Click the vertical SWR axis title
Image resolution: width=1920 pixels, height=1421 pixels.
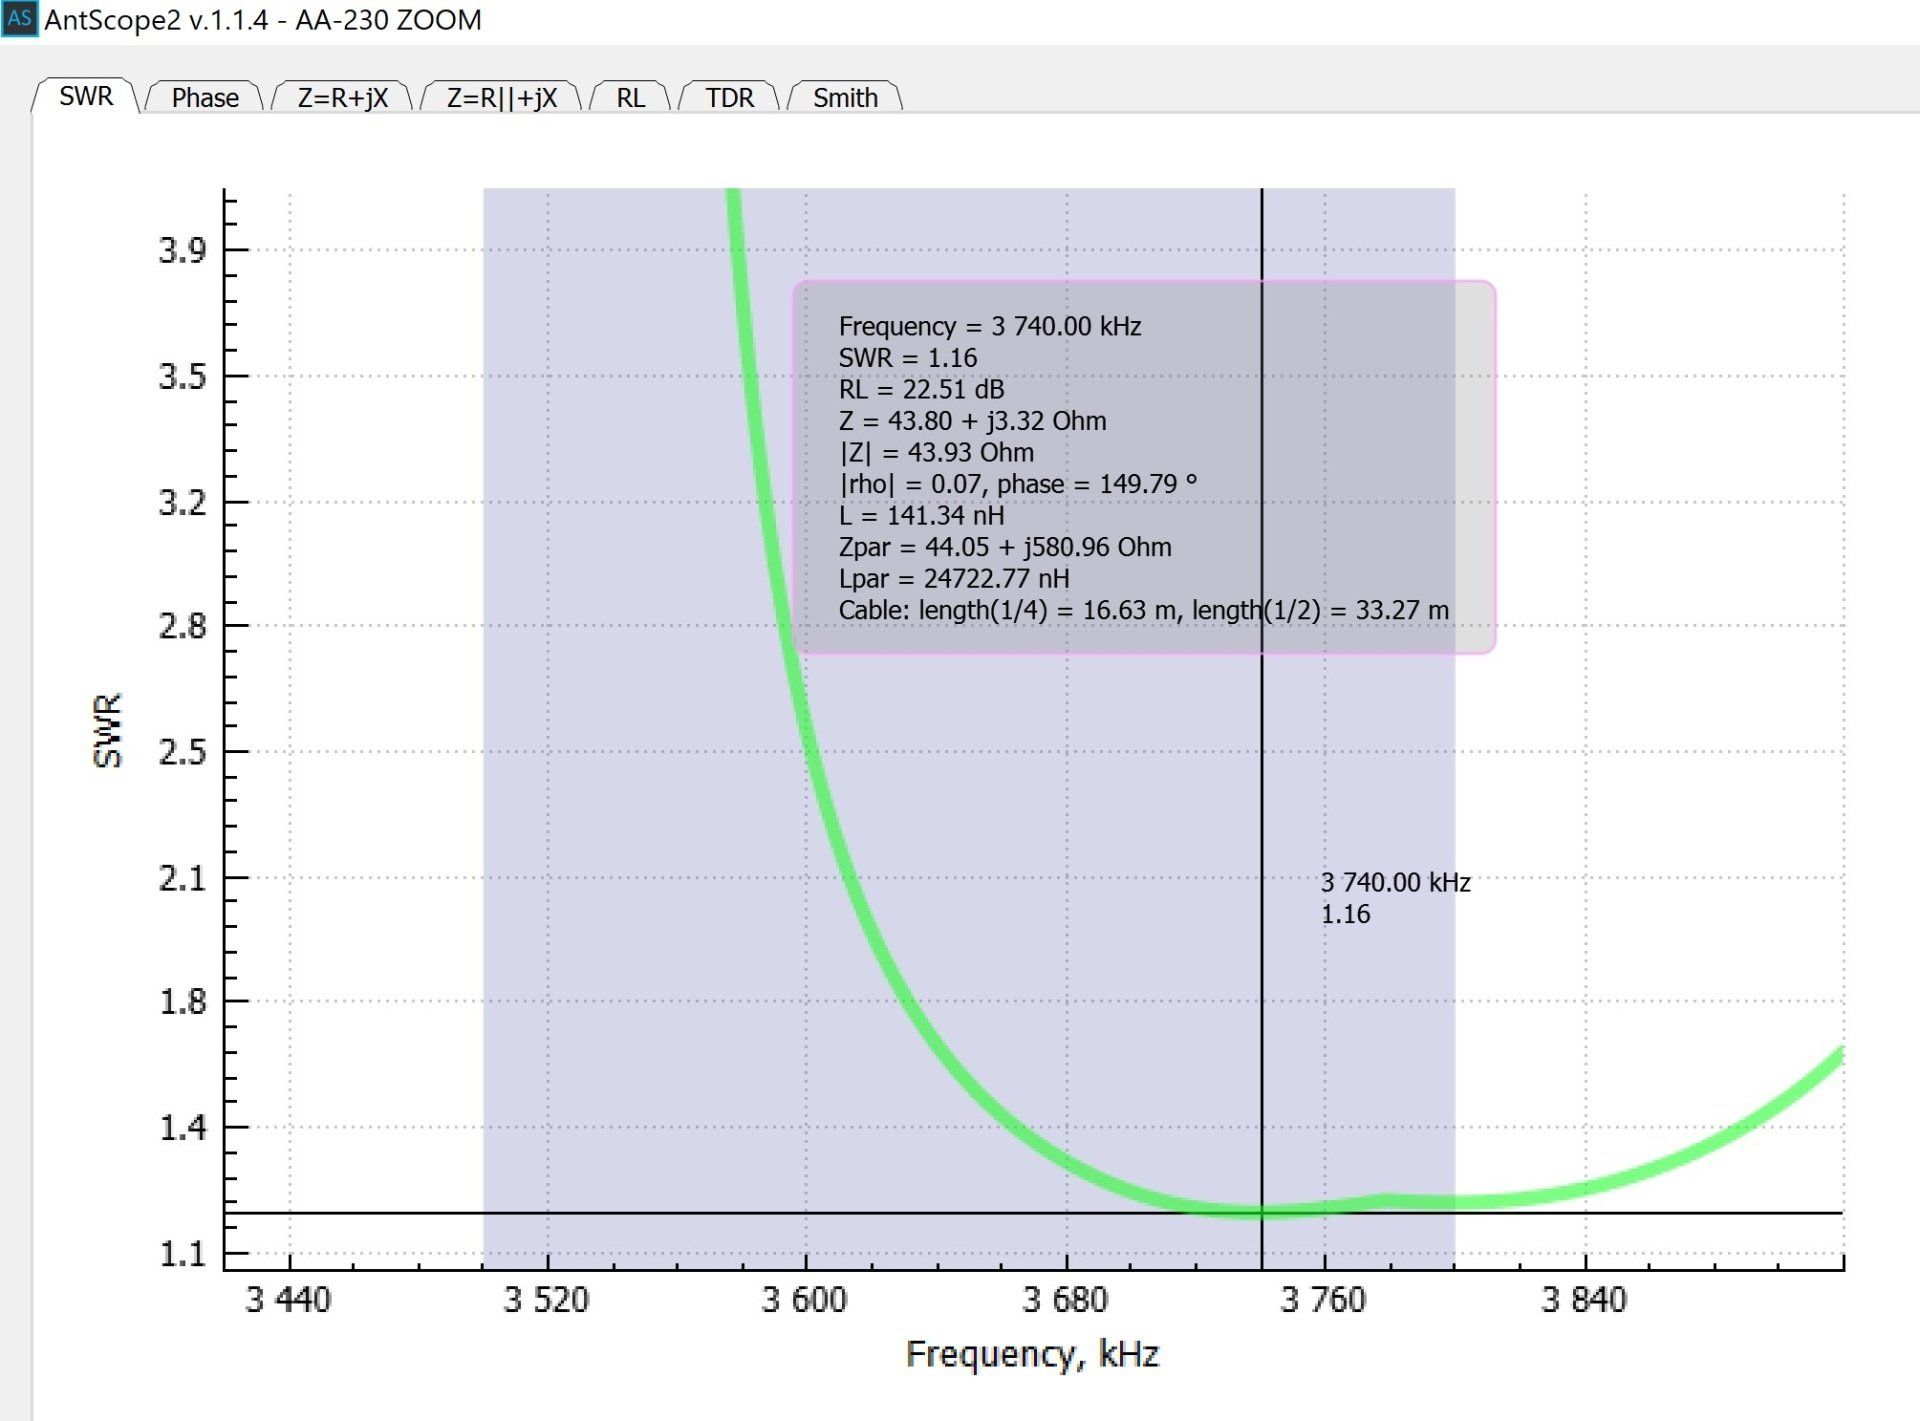(107, 730)
